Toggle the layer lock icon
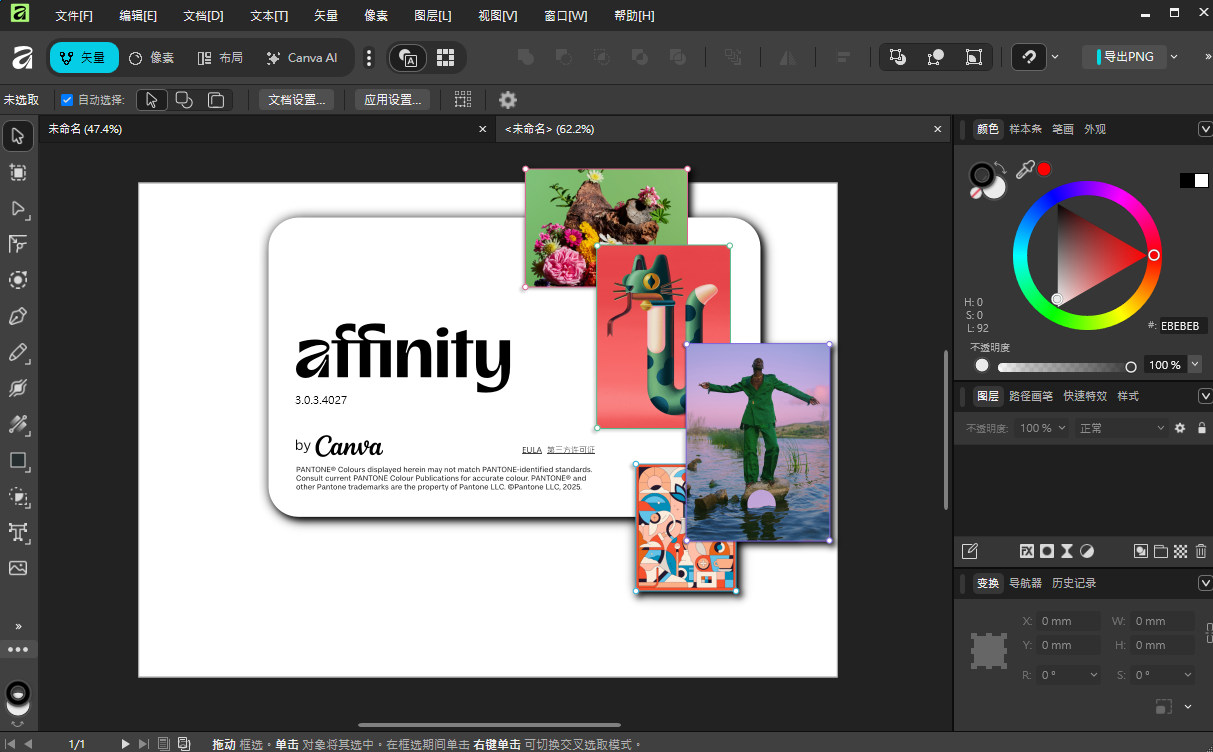The height and width of the screenshot is (752, 1213). pos(1201,428)
